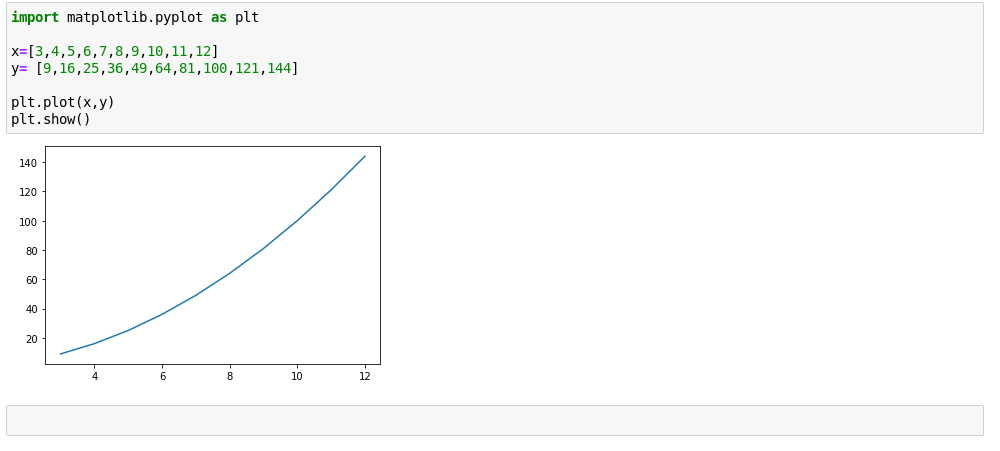Image resolution: width=1000 pixels, height=451 pixels.
Task: Click the value 144 in the y list
Action: click(278, 68)
